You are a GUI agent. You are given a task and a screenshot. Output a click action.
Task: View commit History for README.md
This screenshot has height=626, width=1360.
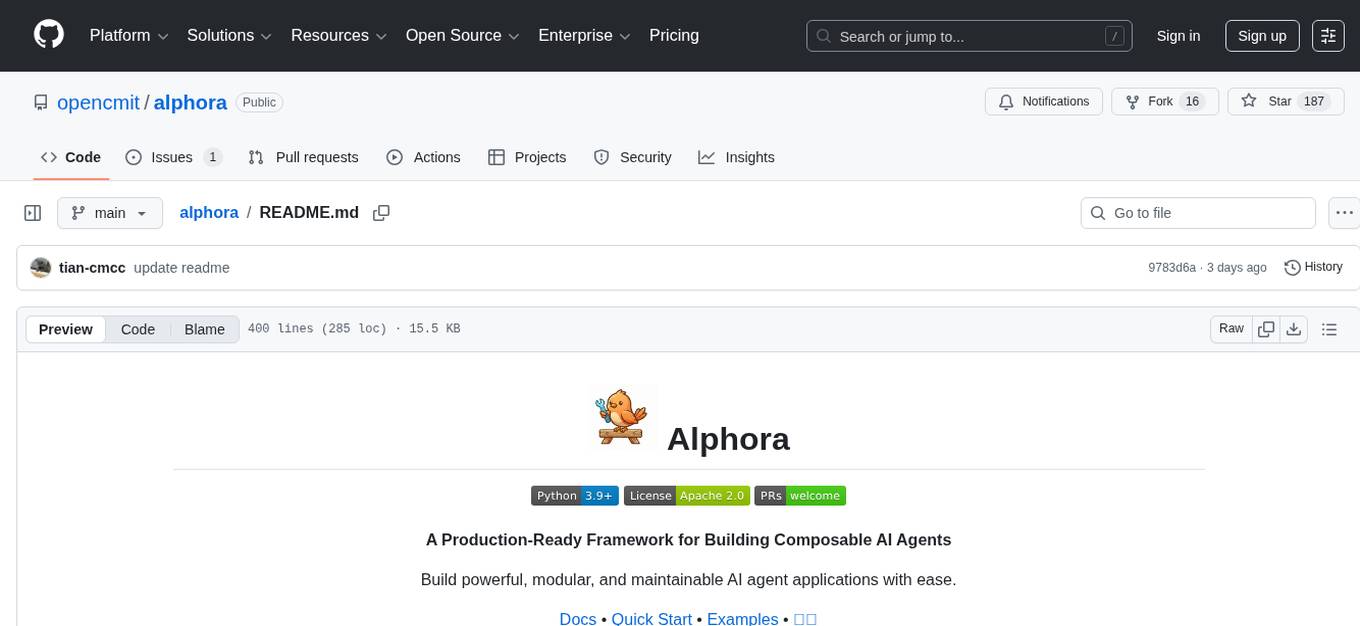[x=1313, y=267]
